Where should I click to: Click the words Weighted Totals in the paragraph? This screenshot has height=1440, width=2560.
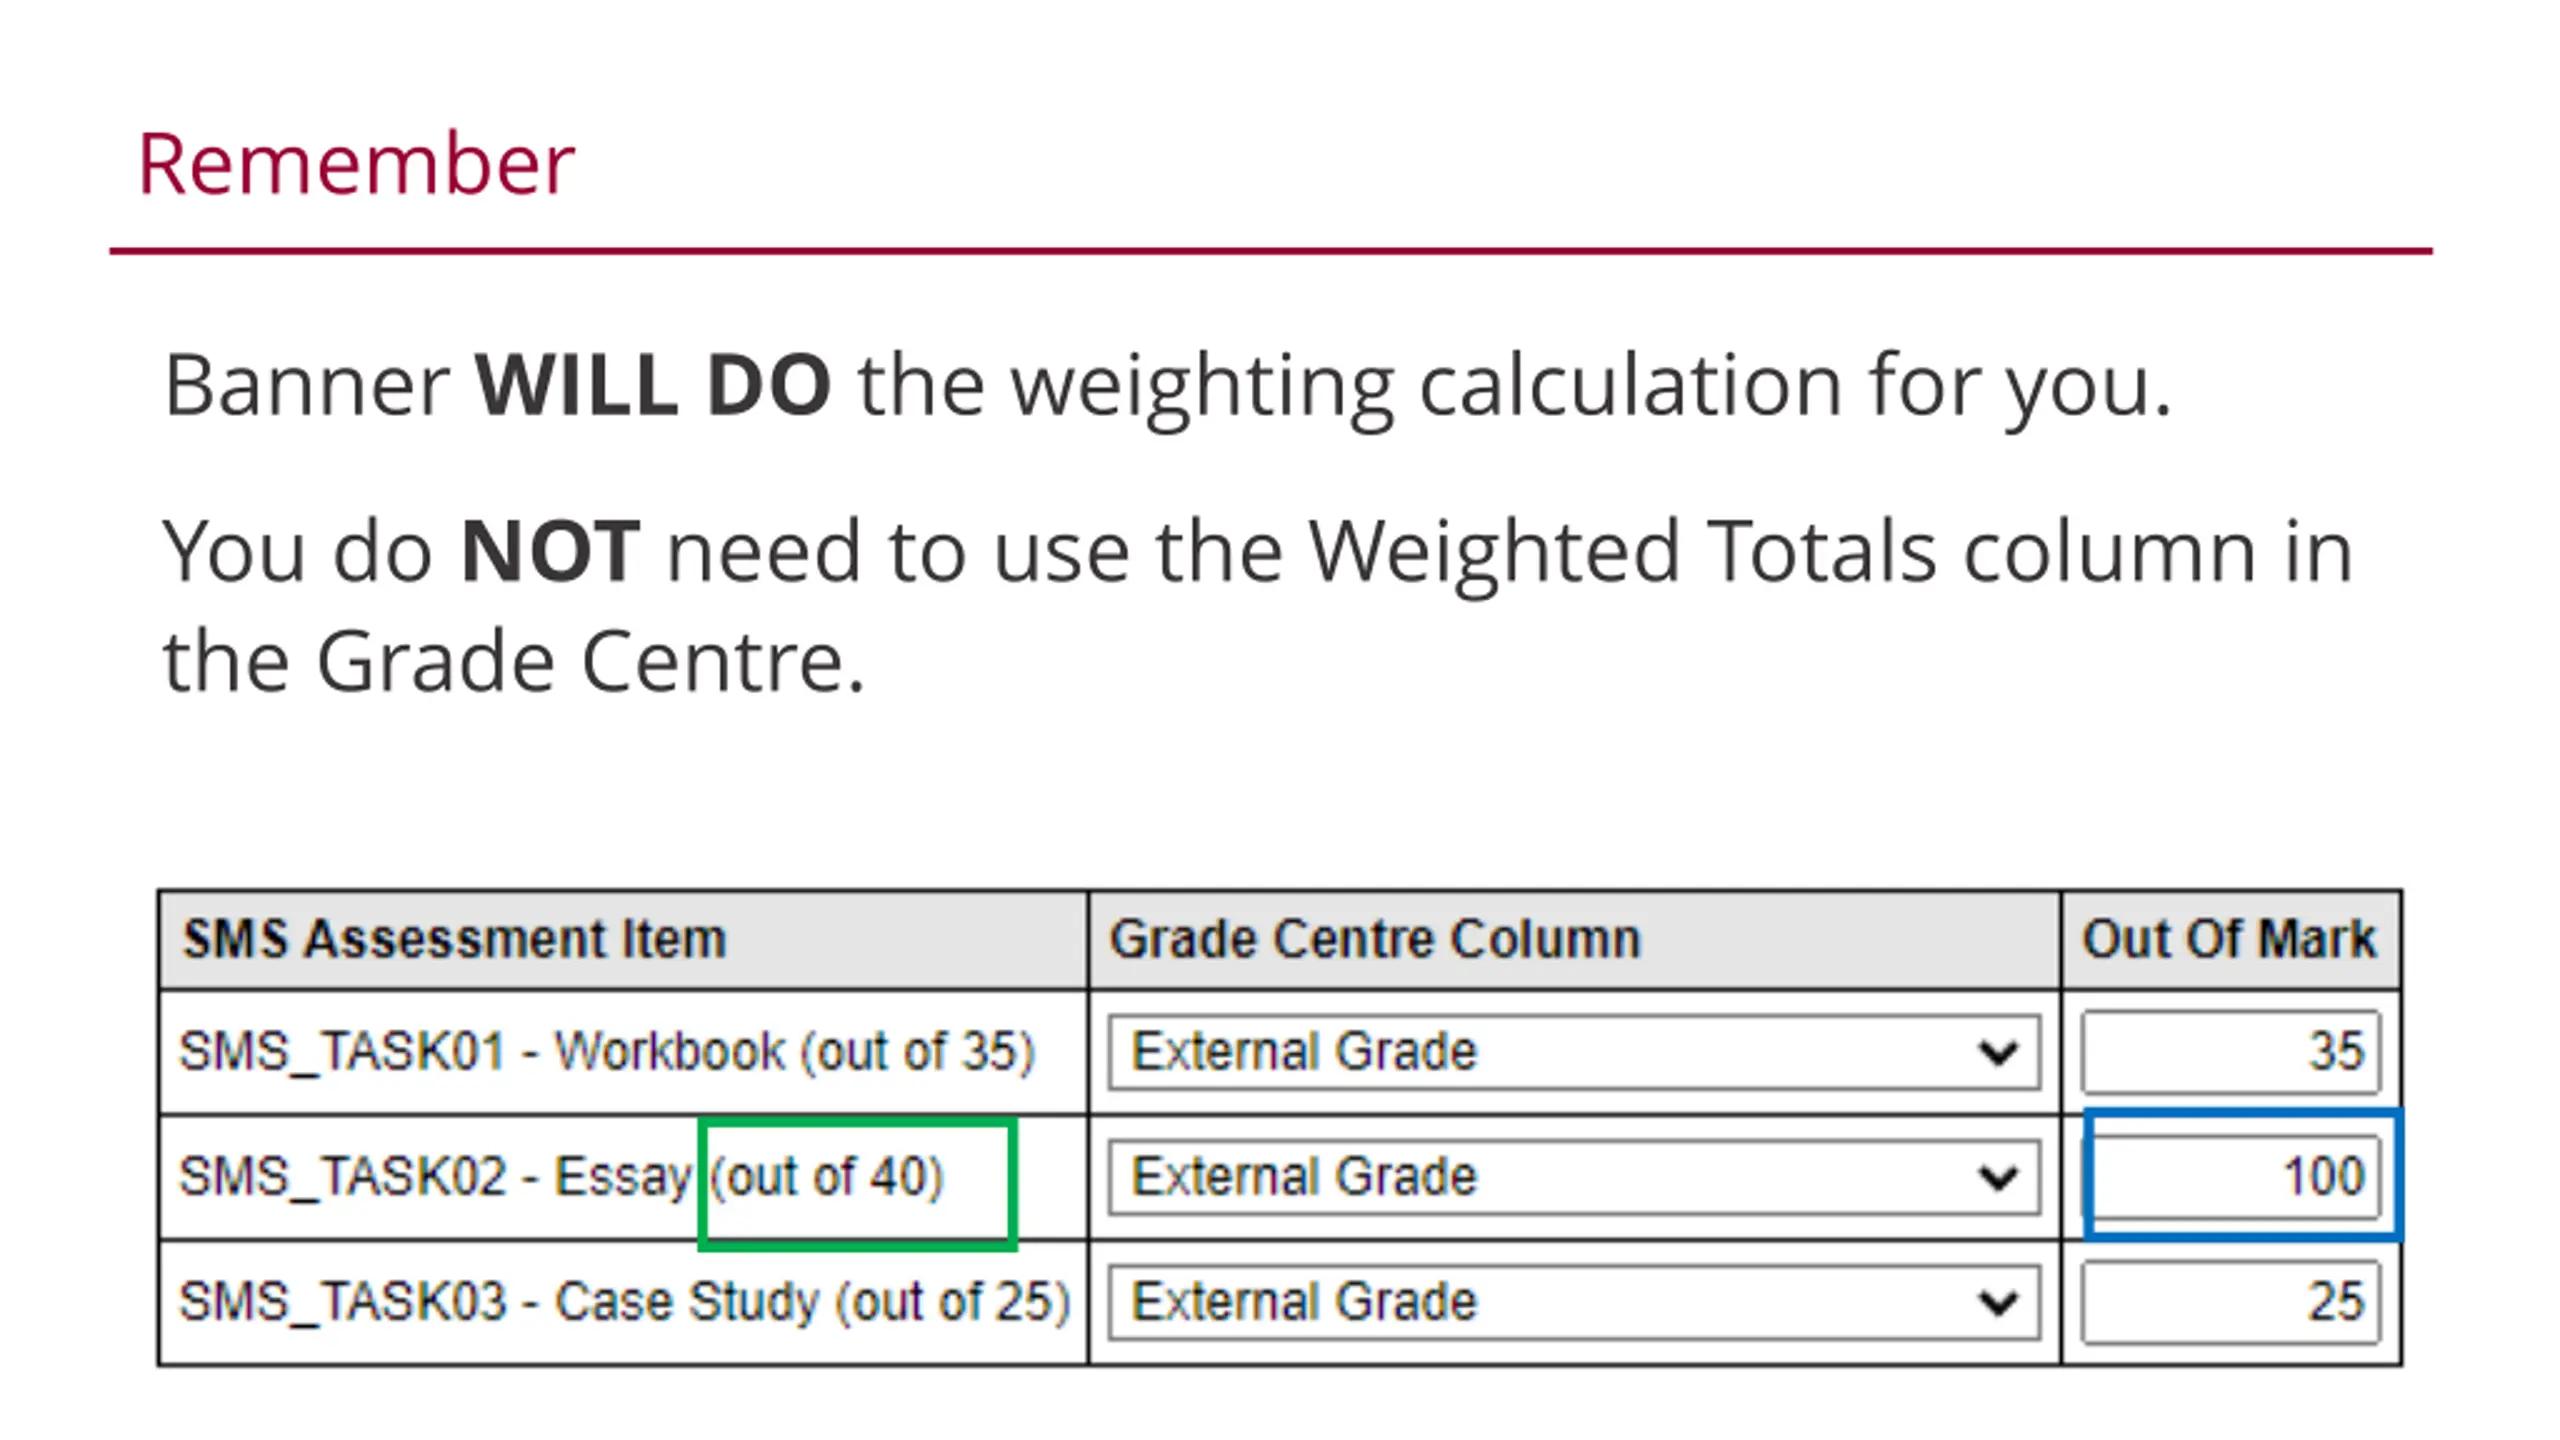pyautogui.click(x=1623, y=551)
